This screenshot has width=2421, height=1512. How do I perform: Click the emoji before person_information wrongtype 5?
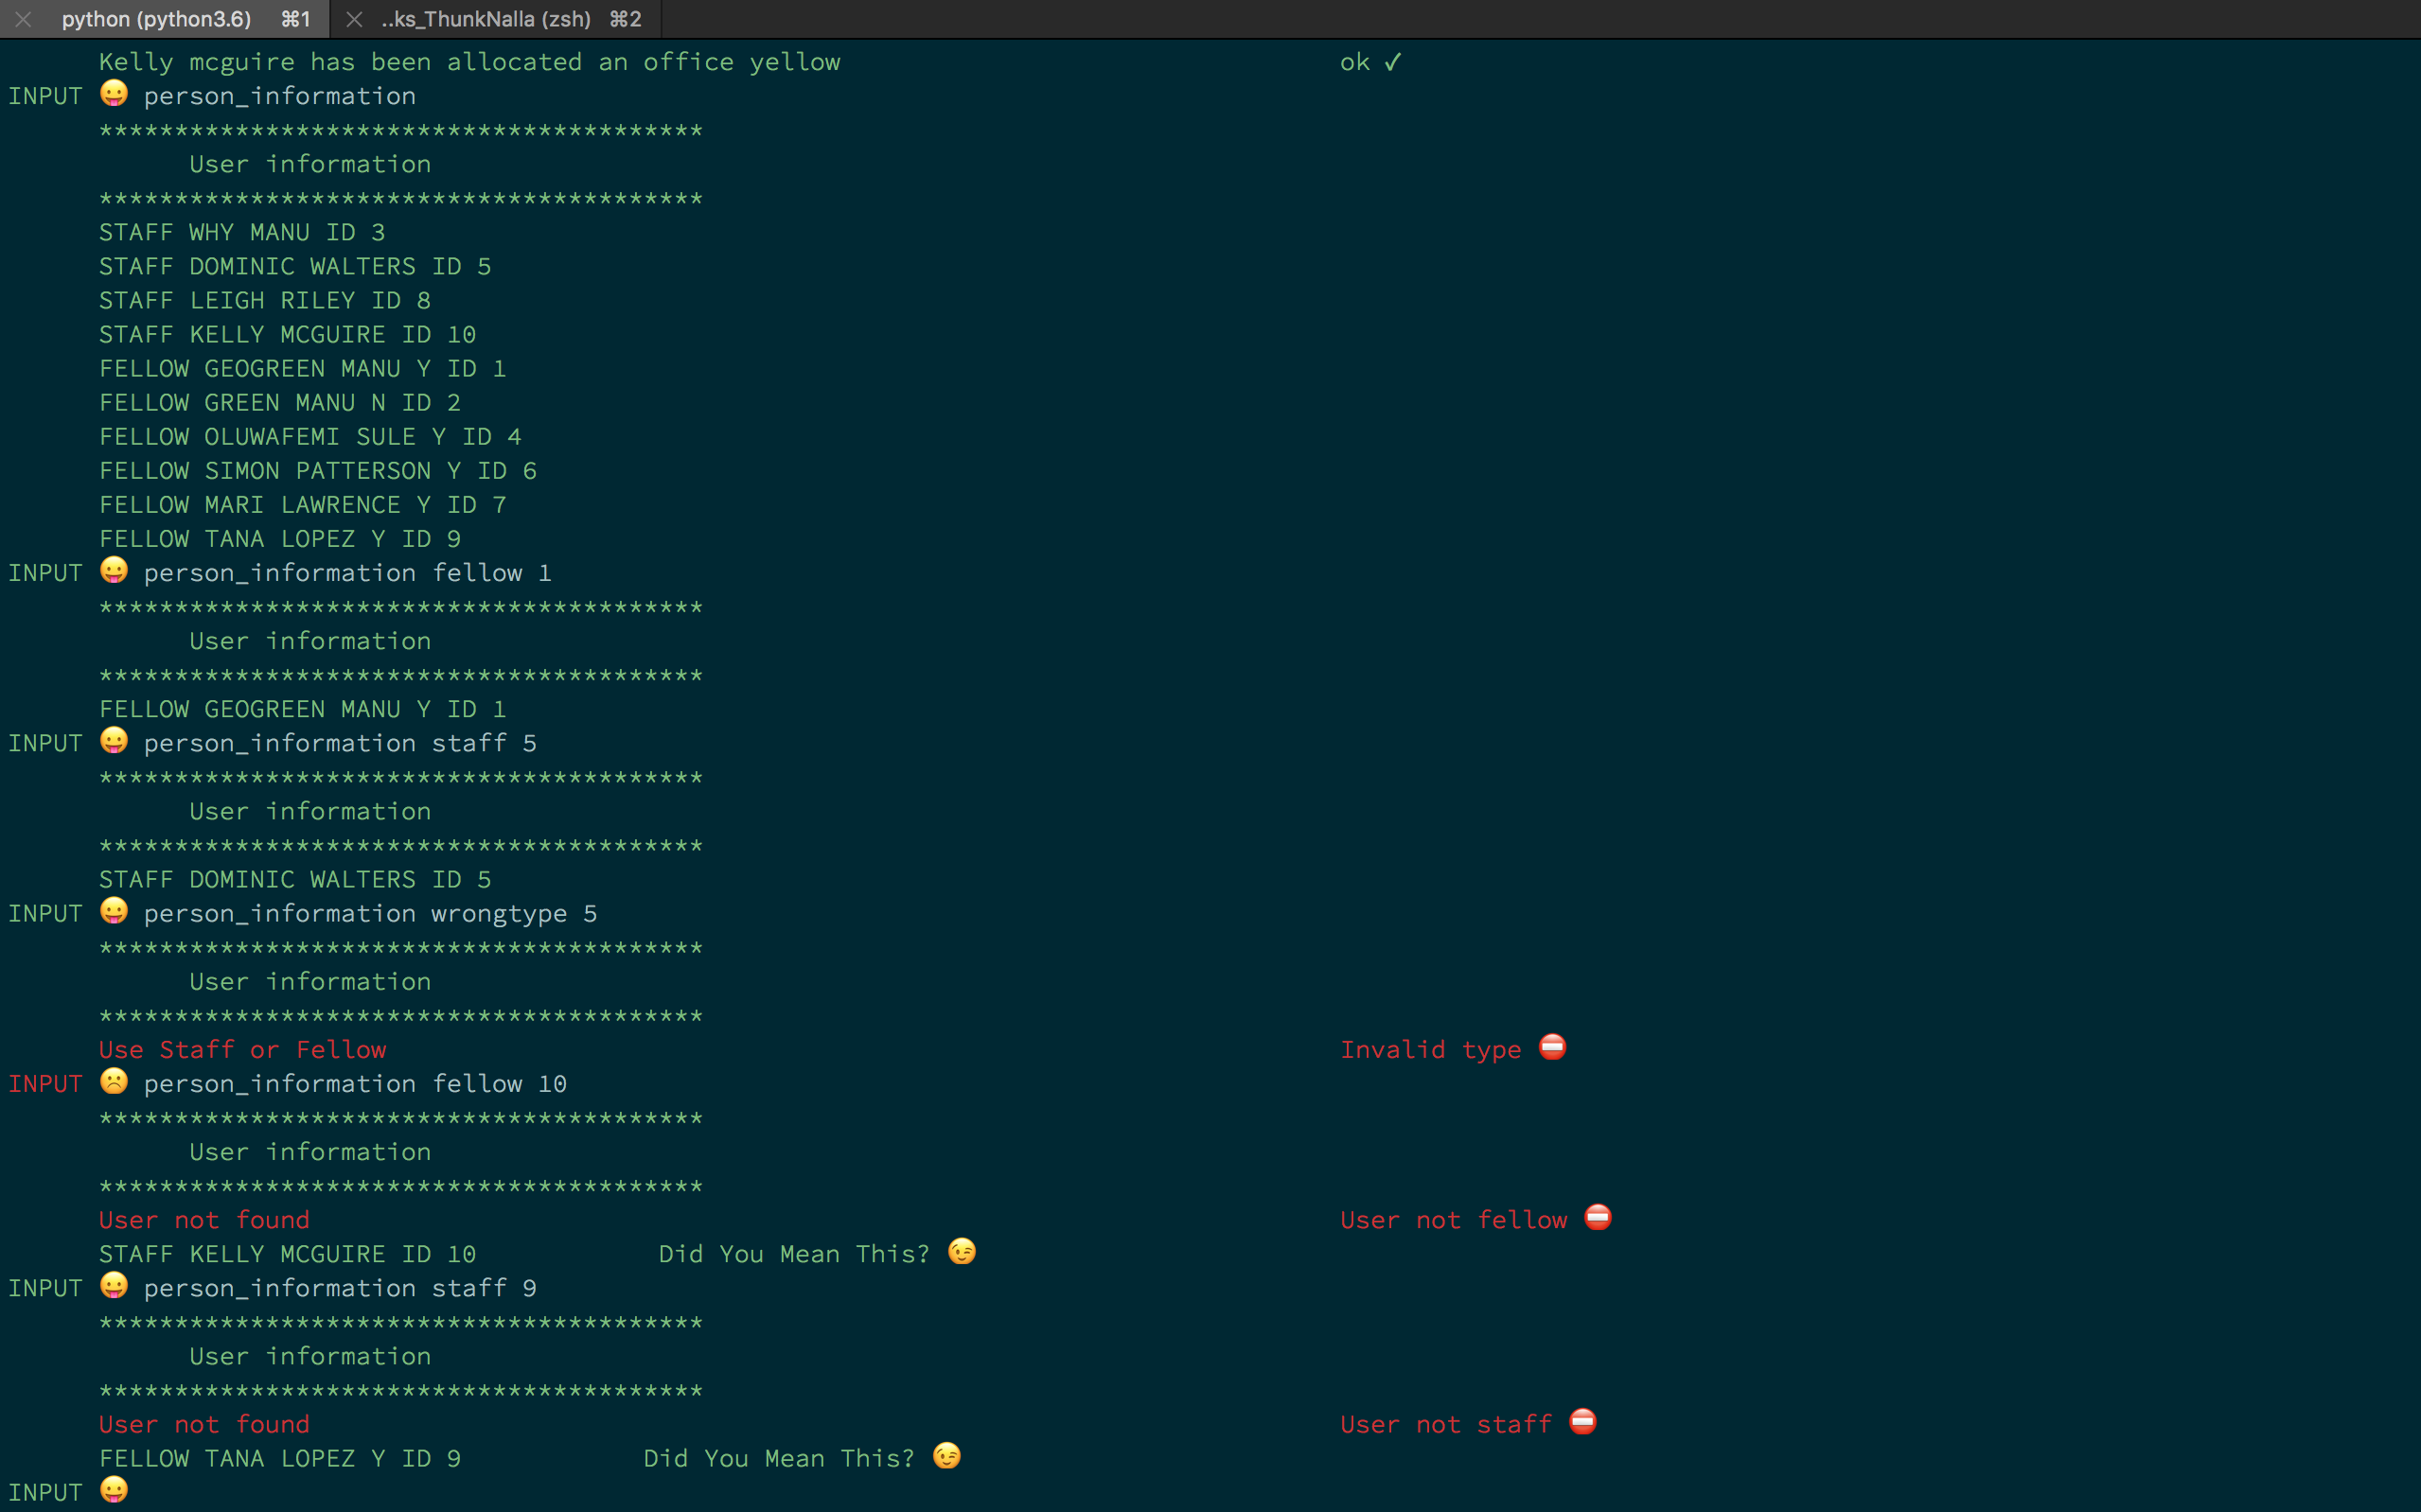click(x=114, y=911)
